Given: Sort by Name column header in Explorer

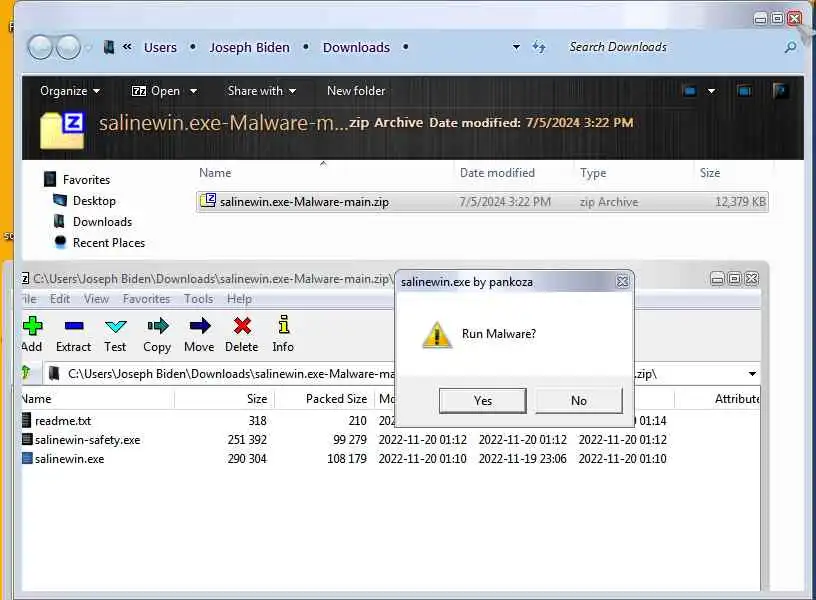Looking at the screenshot, I should coord(215,173).
